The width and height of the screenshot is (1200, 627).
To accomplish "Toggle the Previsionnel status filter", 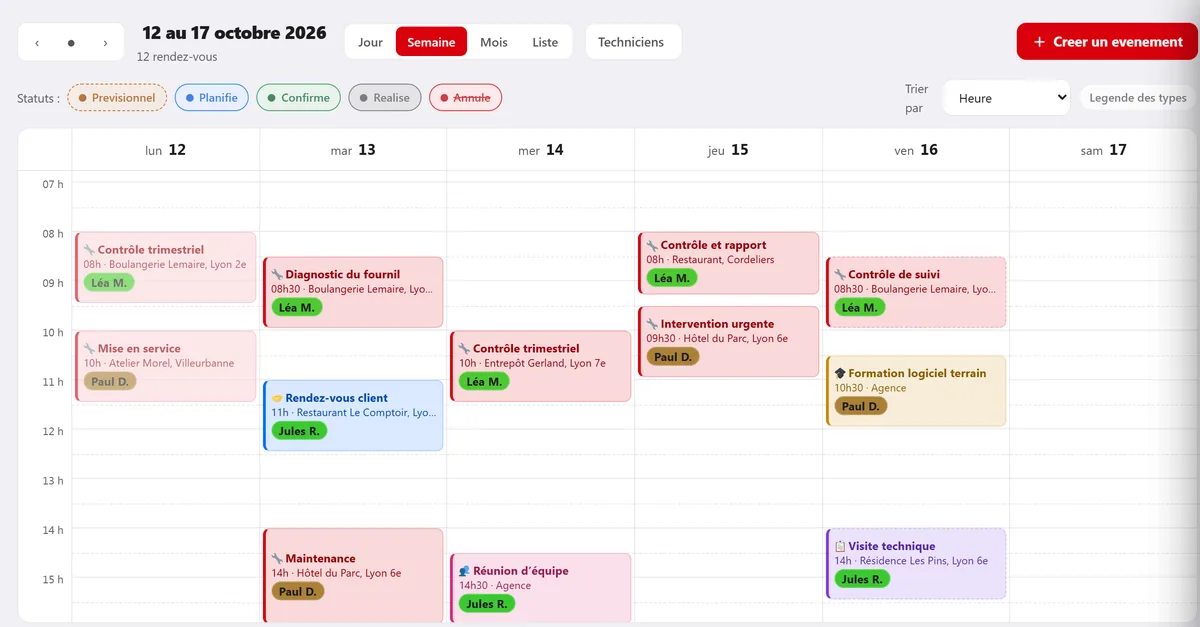I will [x=116, y=98].
